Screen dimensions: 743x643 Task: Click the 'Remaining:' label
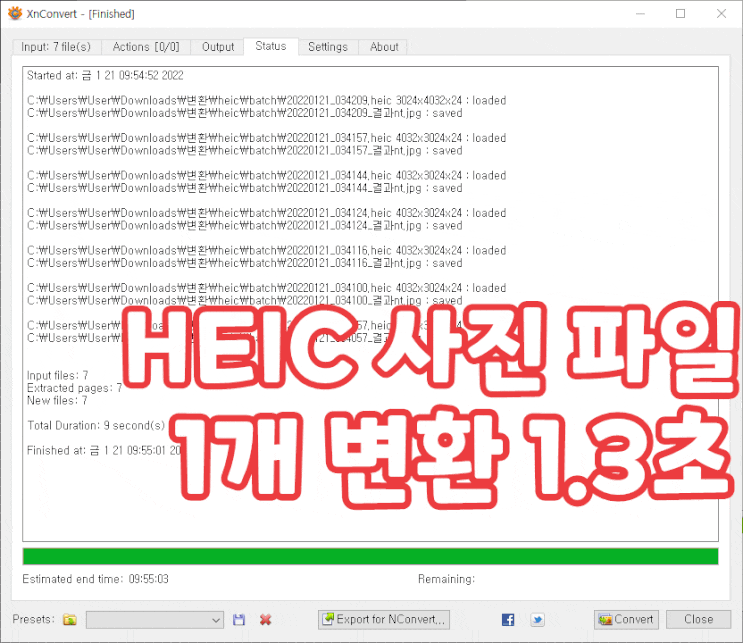point(446,579)
